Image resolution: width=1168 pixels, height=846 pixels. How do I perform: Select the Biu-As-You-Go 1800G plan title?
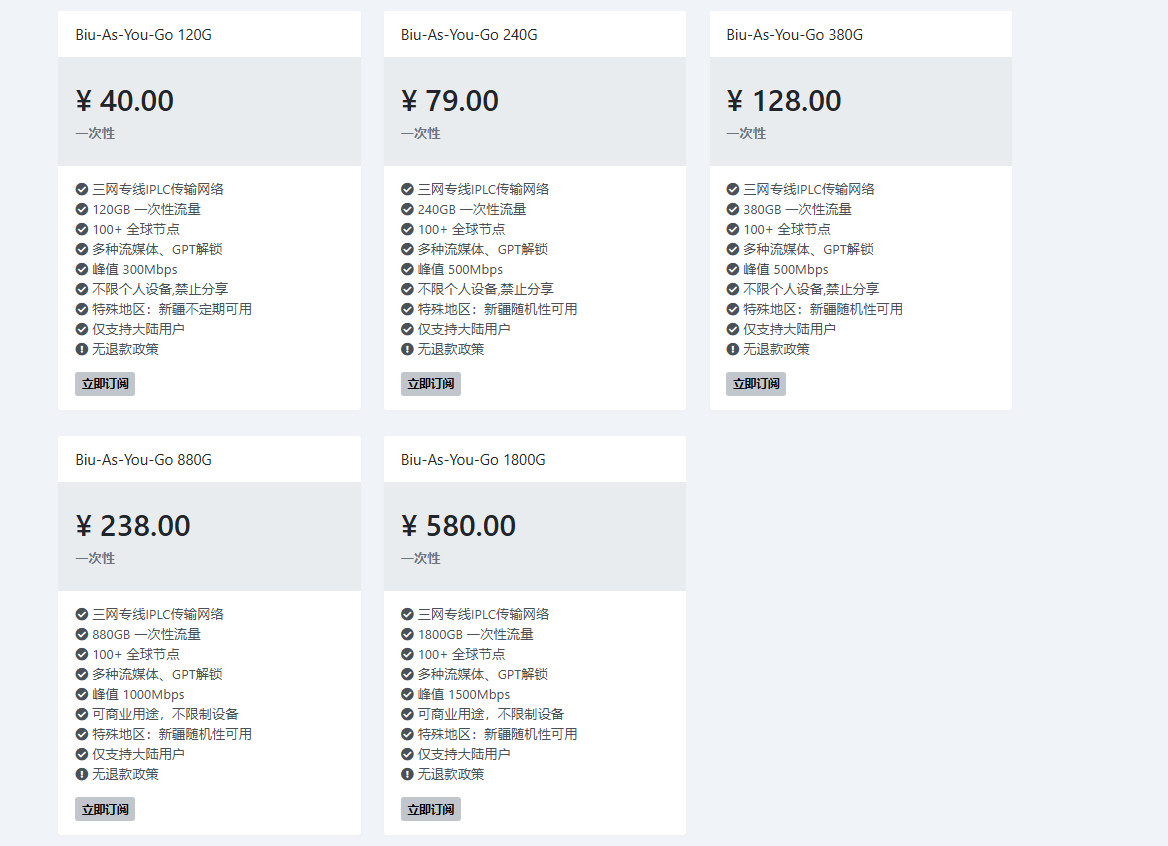point(473,460)
